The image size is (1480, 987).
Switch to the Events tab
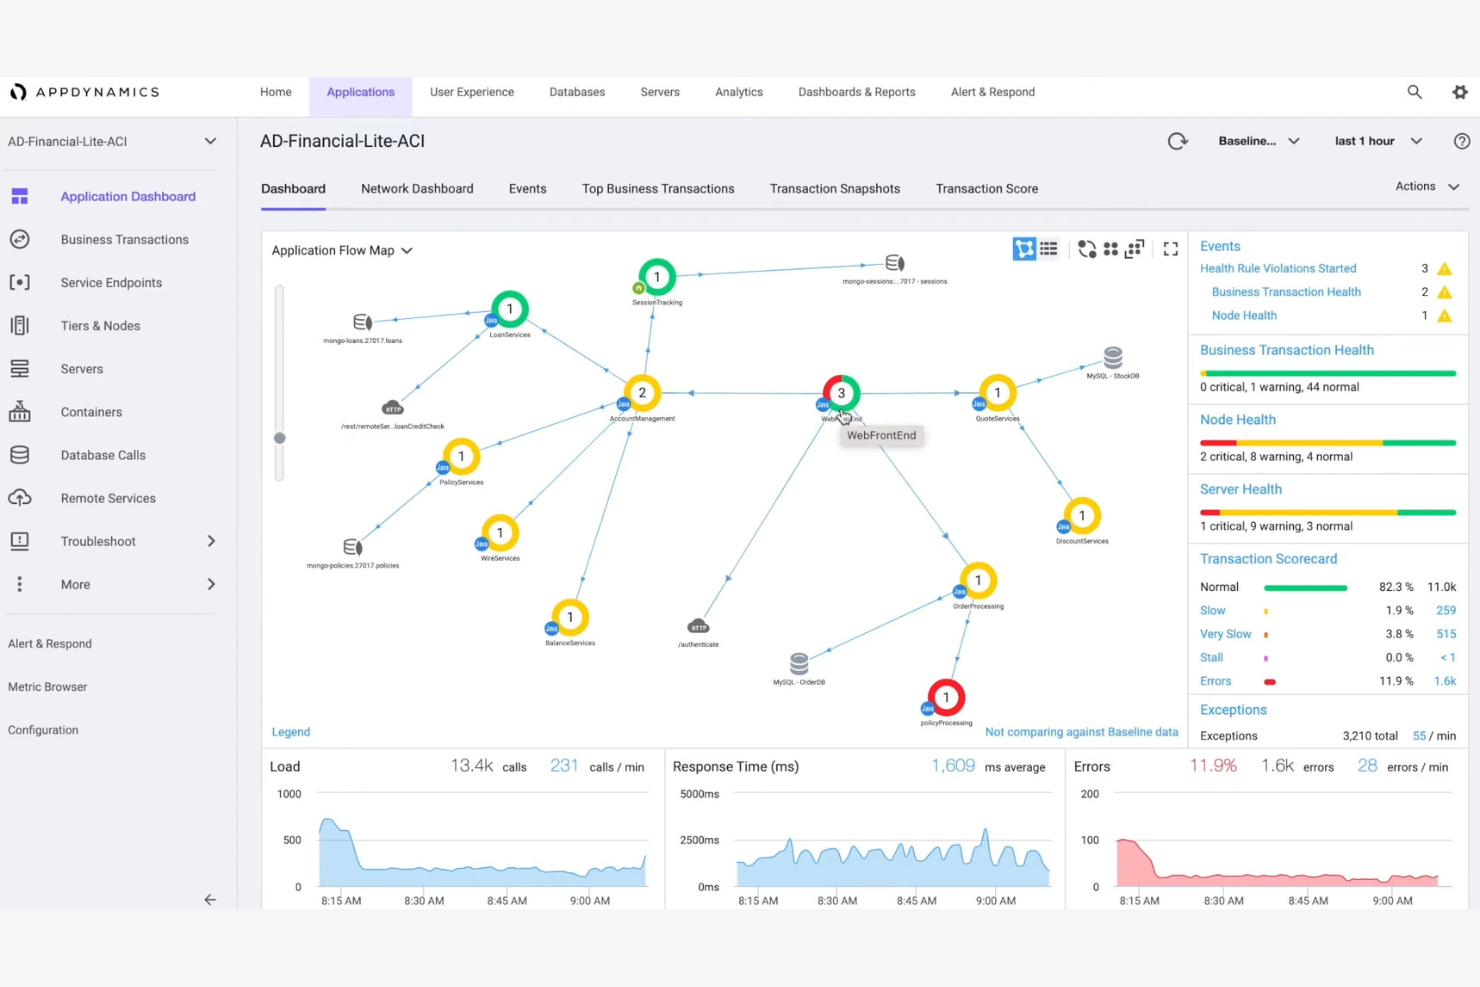click(527, 188)
